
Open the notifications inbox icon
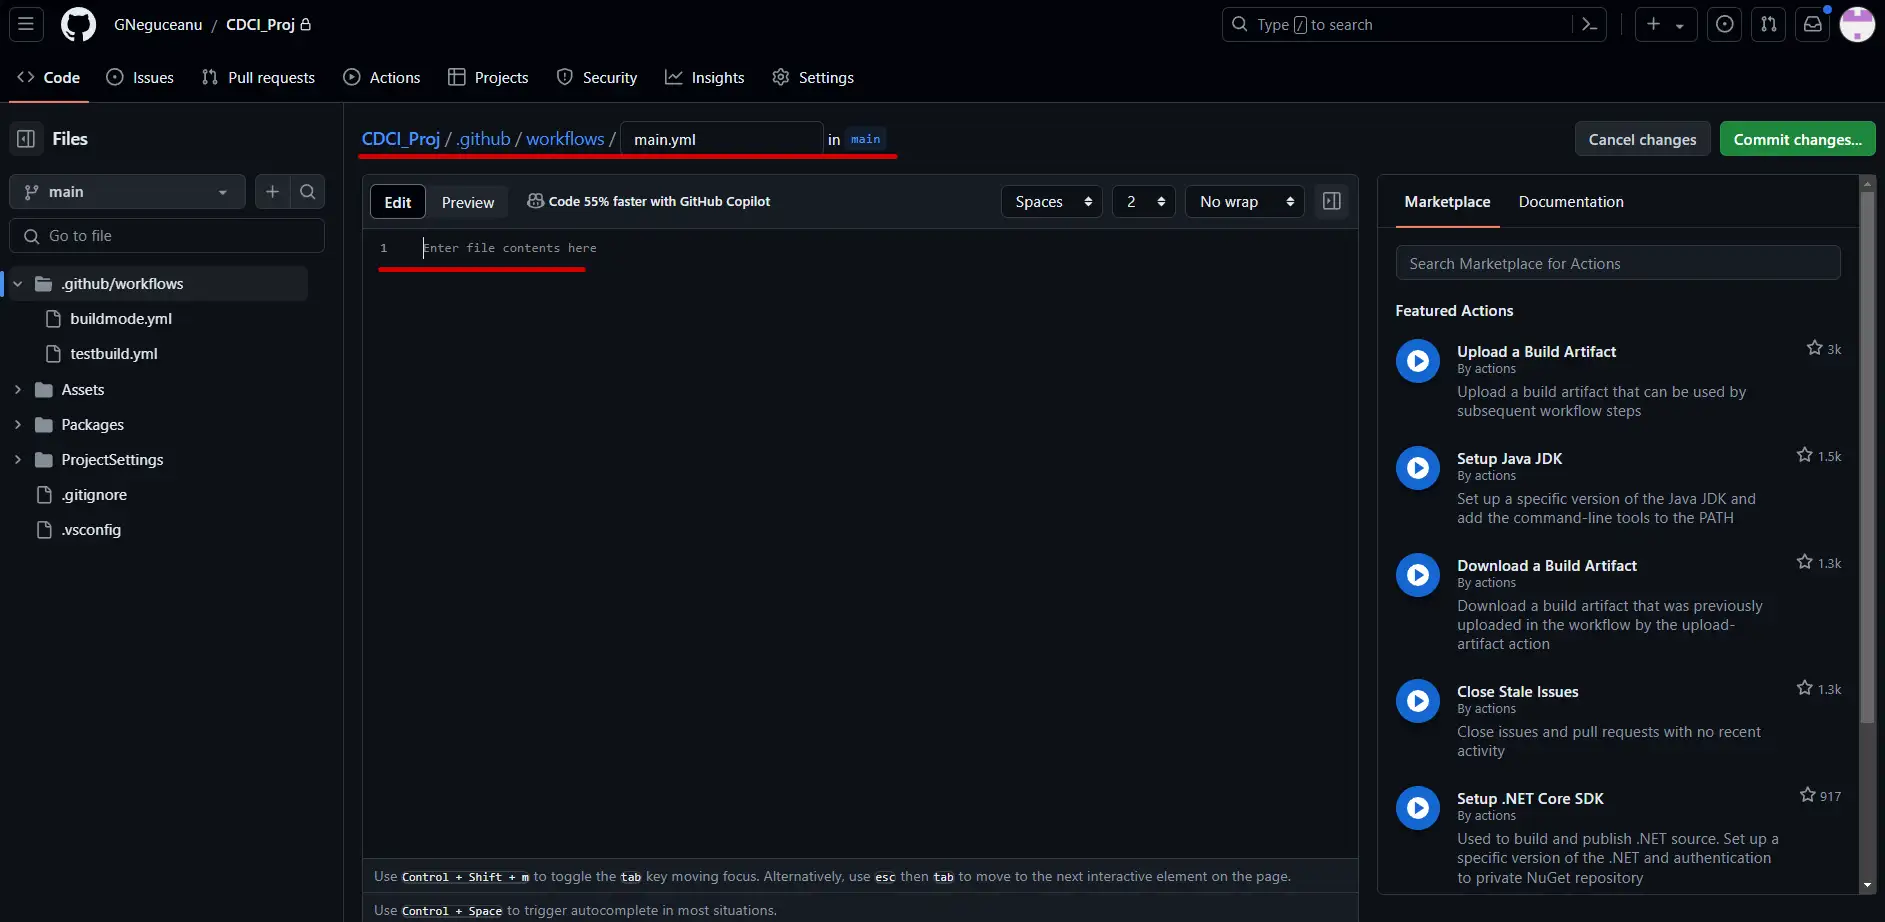[1813, 24]
